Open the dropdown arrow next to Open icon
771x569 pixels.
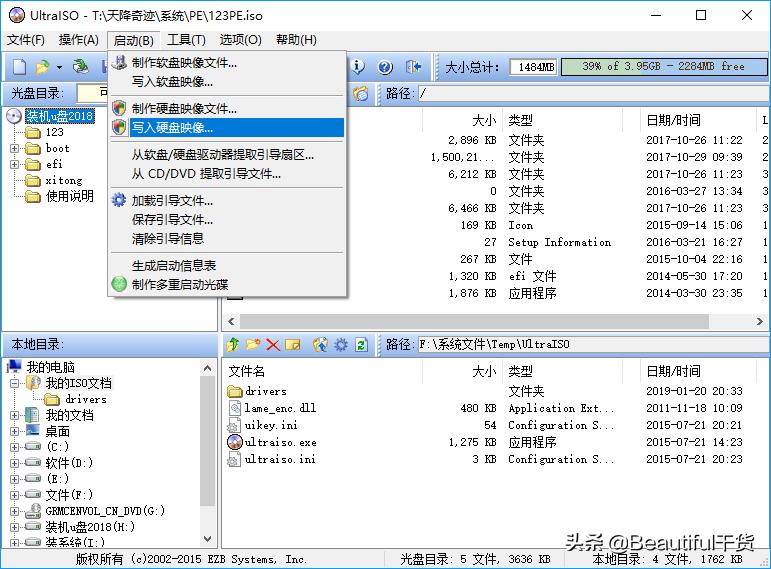[59, 67]
